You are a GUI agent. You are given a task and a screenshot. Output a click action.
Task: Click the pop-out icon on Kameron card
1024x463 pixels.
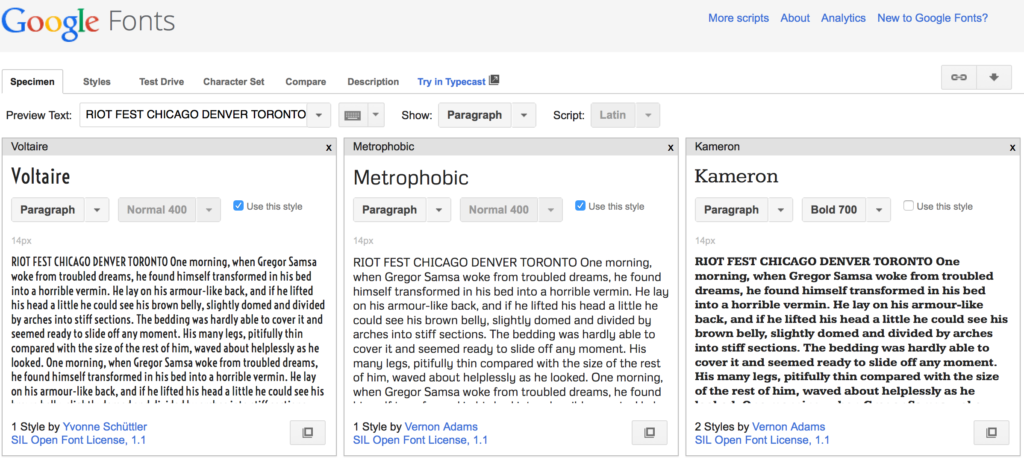point(991,432)
